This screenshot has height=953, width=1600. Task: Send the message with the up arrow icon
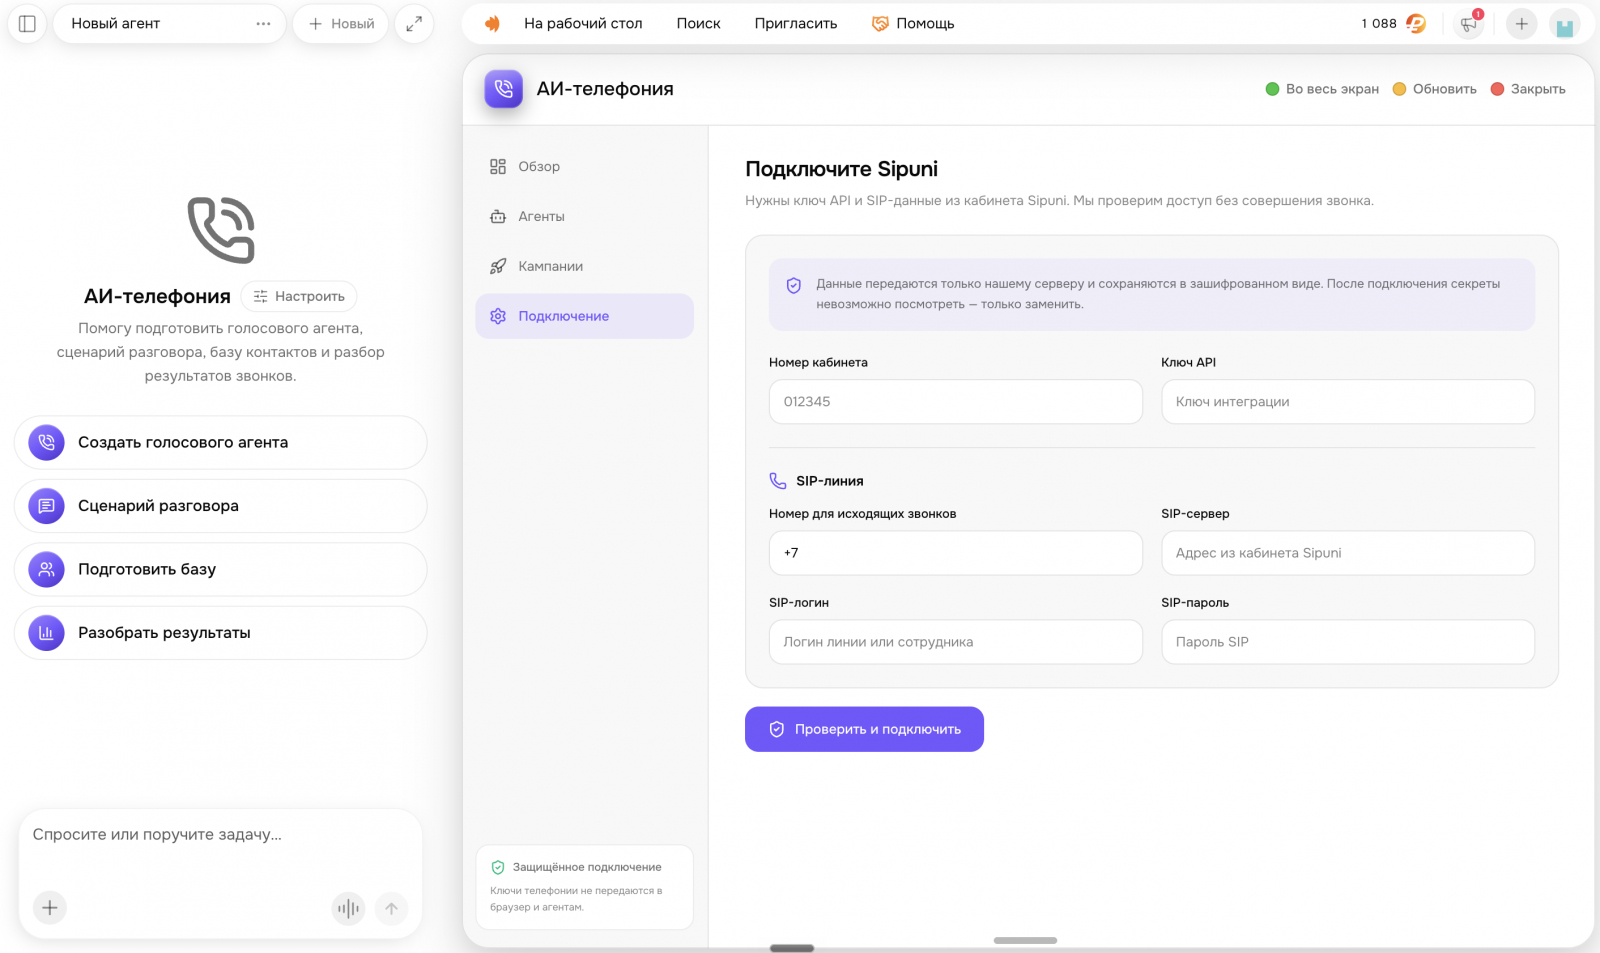[x=392, y=908]
